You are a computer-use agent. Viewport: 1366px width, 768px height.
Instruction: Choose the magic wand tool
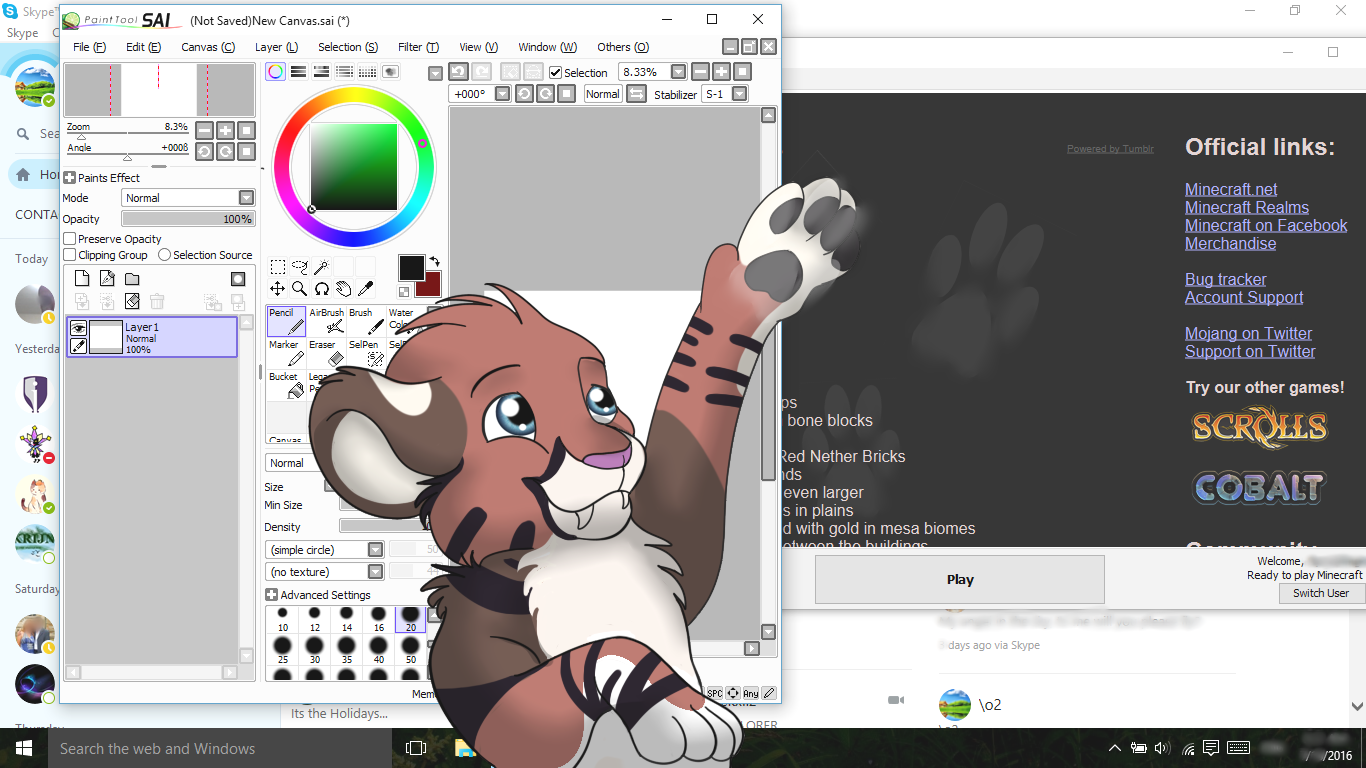(x=321, y=267)
